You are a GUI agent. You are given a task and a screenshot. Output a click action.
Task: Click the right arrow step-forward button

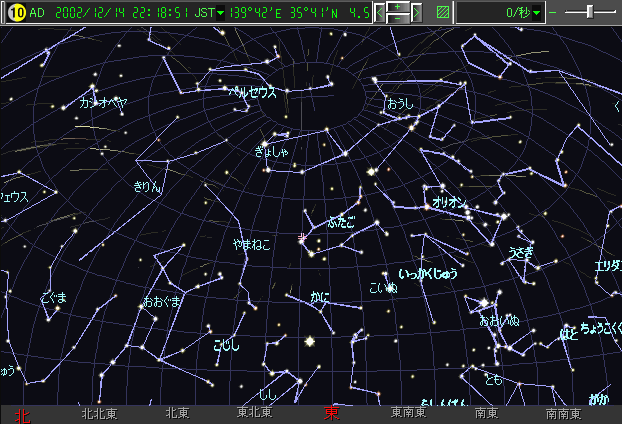(x=417, y=13)
